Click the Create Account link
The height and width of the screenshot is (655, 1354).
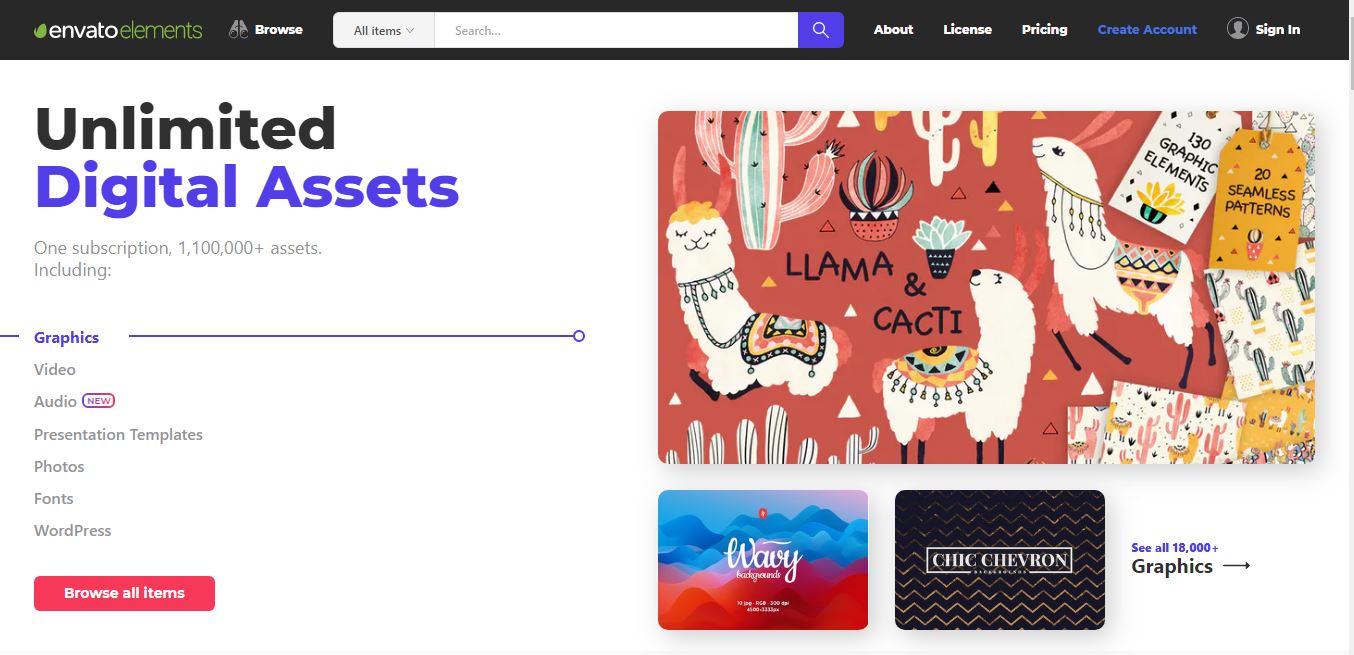point(1146,29)
